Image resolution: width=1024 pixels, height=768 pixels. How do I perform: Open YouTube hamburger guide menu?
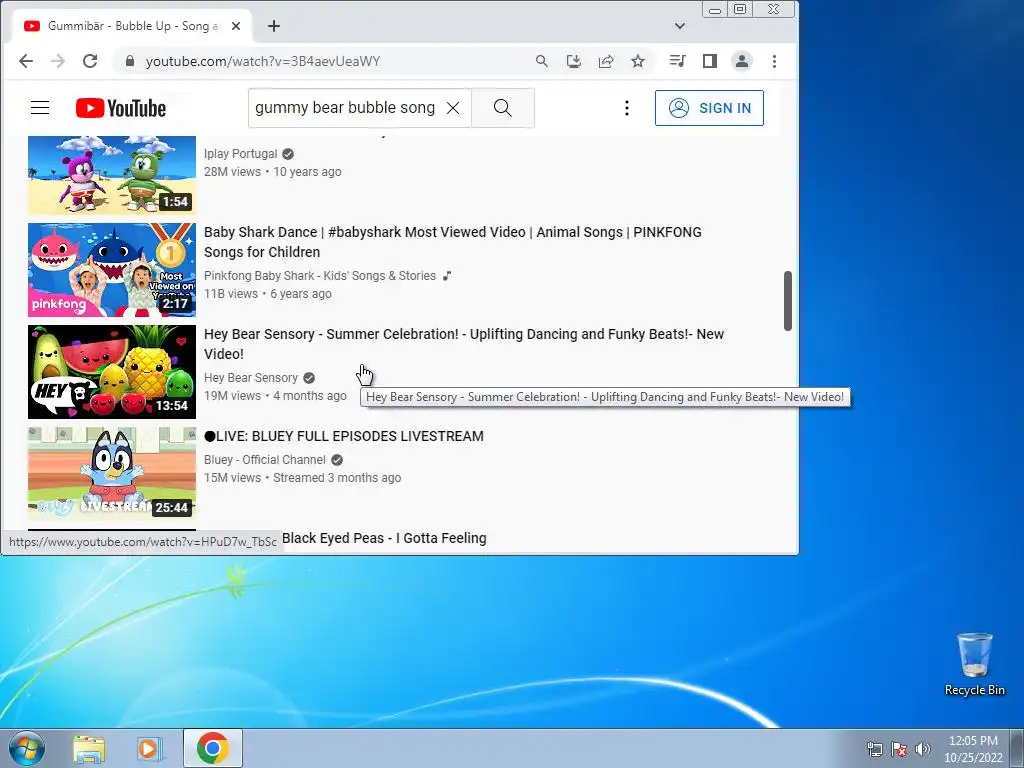(40, 108)
